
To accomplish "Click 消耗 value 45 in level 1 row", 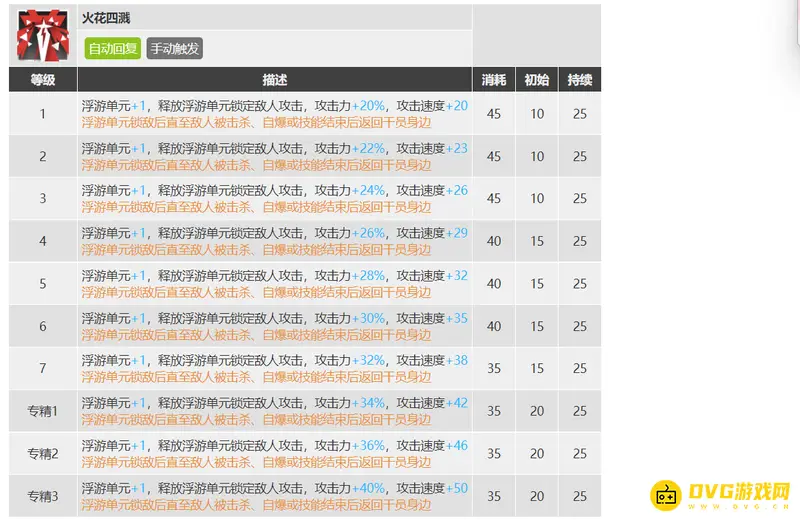I will coord(494,114).
